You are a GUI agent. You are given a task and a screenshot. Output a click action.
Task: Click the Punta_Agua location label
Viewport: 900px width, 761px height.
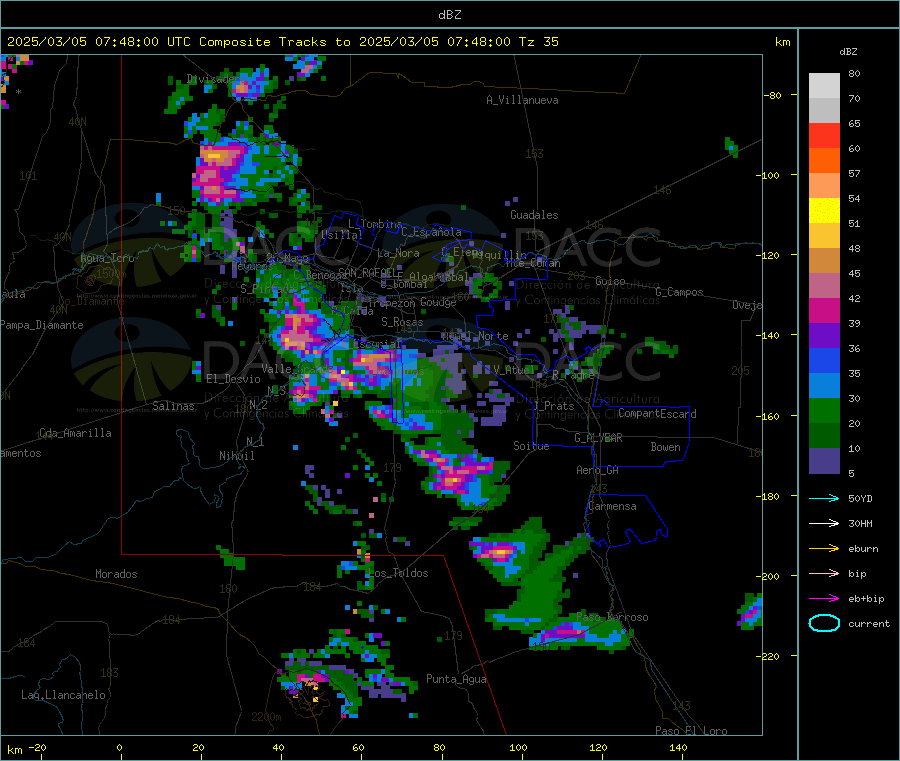(456, 679)
